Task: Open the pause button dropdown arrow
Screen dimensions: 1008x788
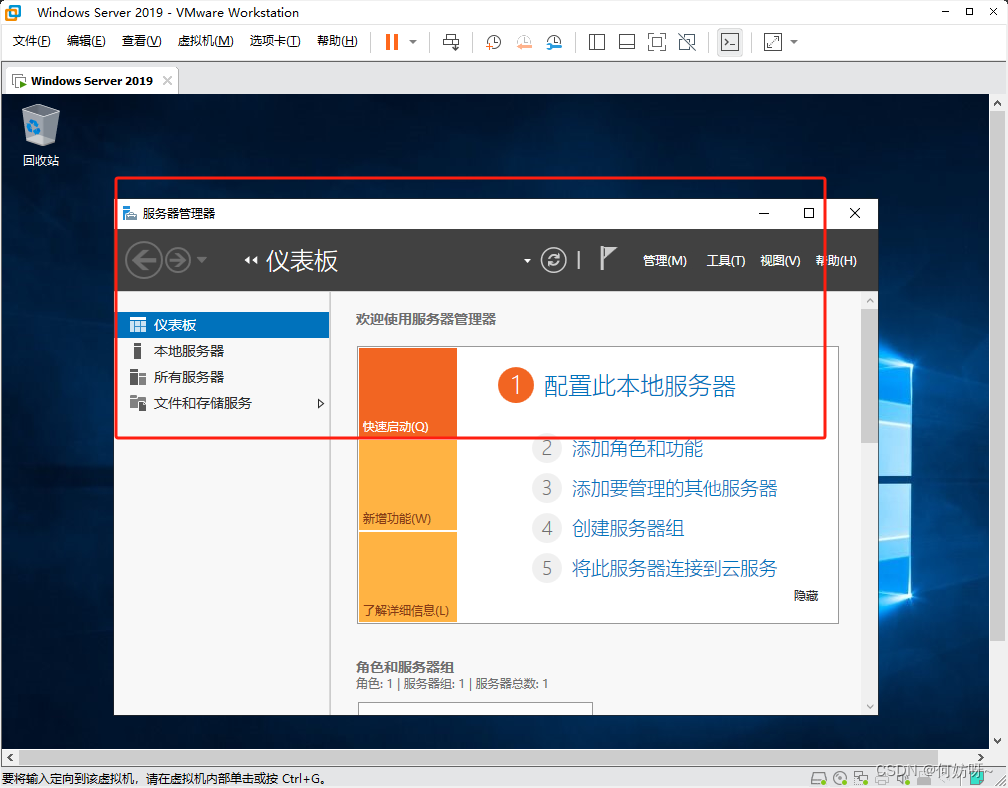Action: pos(413,42)
